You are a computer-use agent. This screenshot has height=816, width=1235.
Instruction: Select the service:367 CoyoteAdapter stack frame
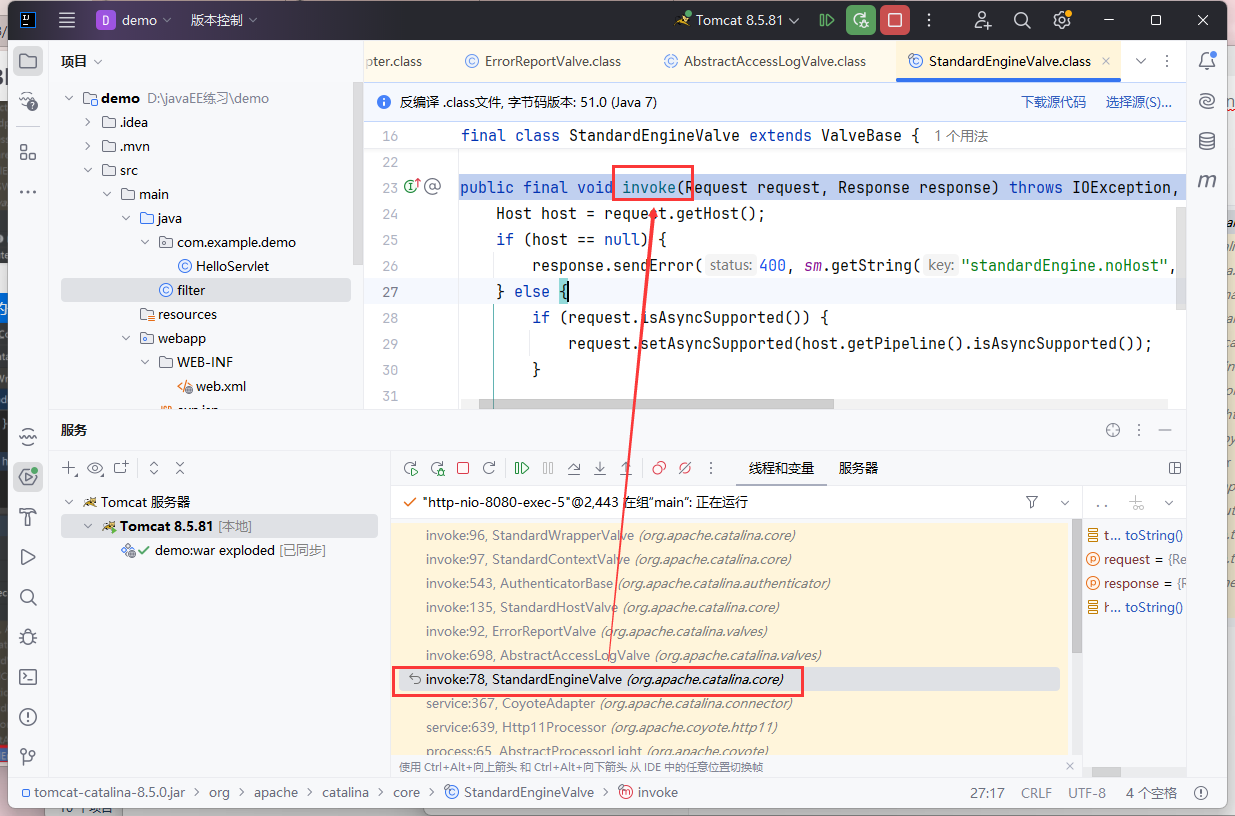point(608,703)
